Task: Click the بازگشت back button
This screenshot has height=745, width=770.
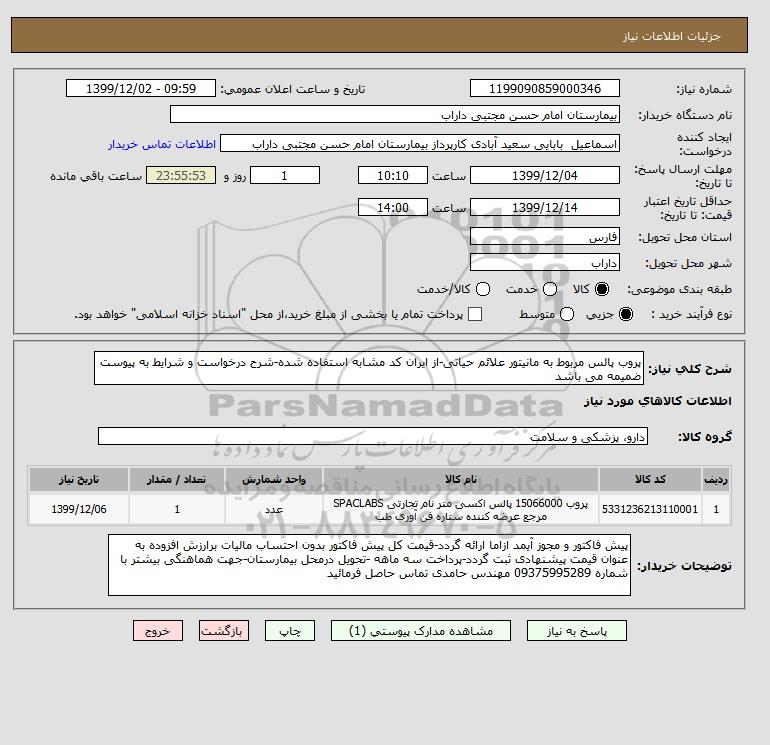Action: click(224, 631)
